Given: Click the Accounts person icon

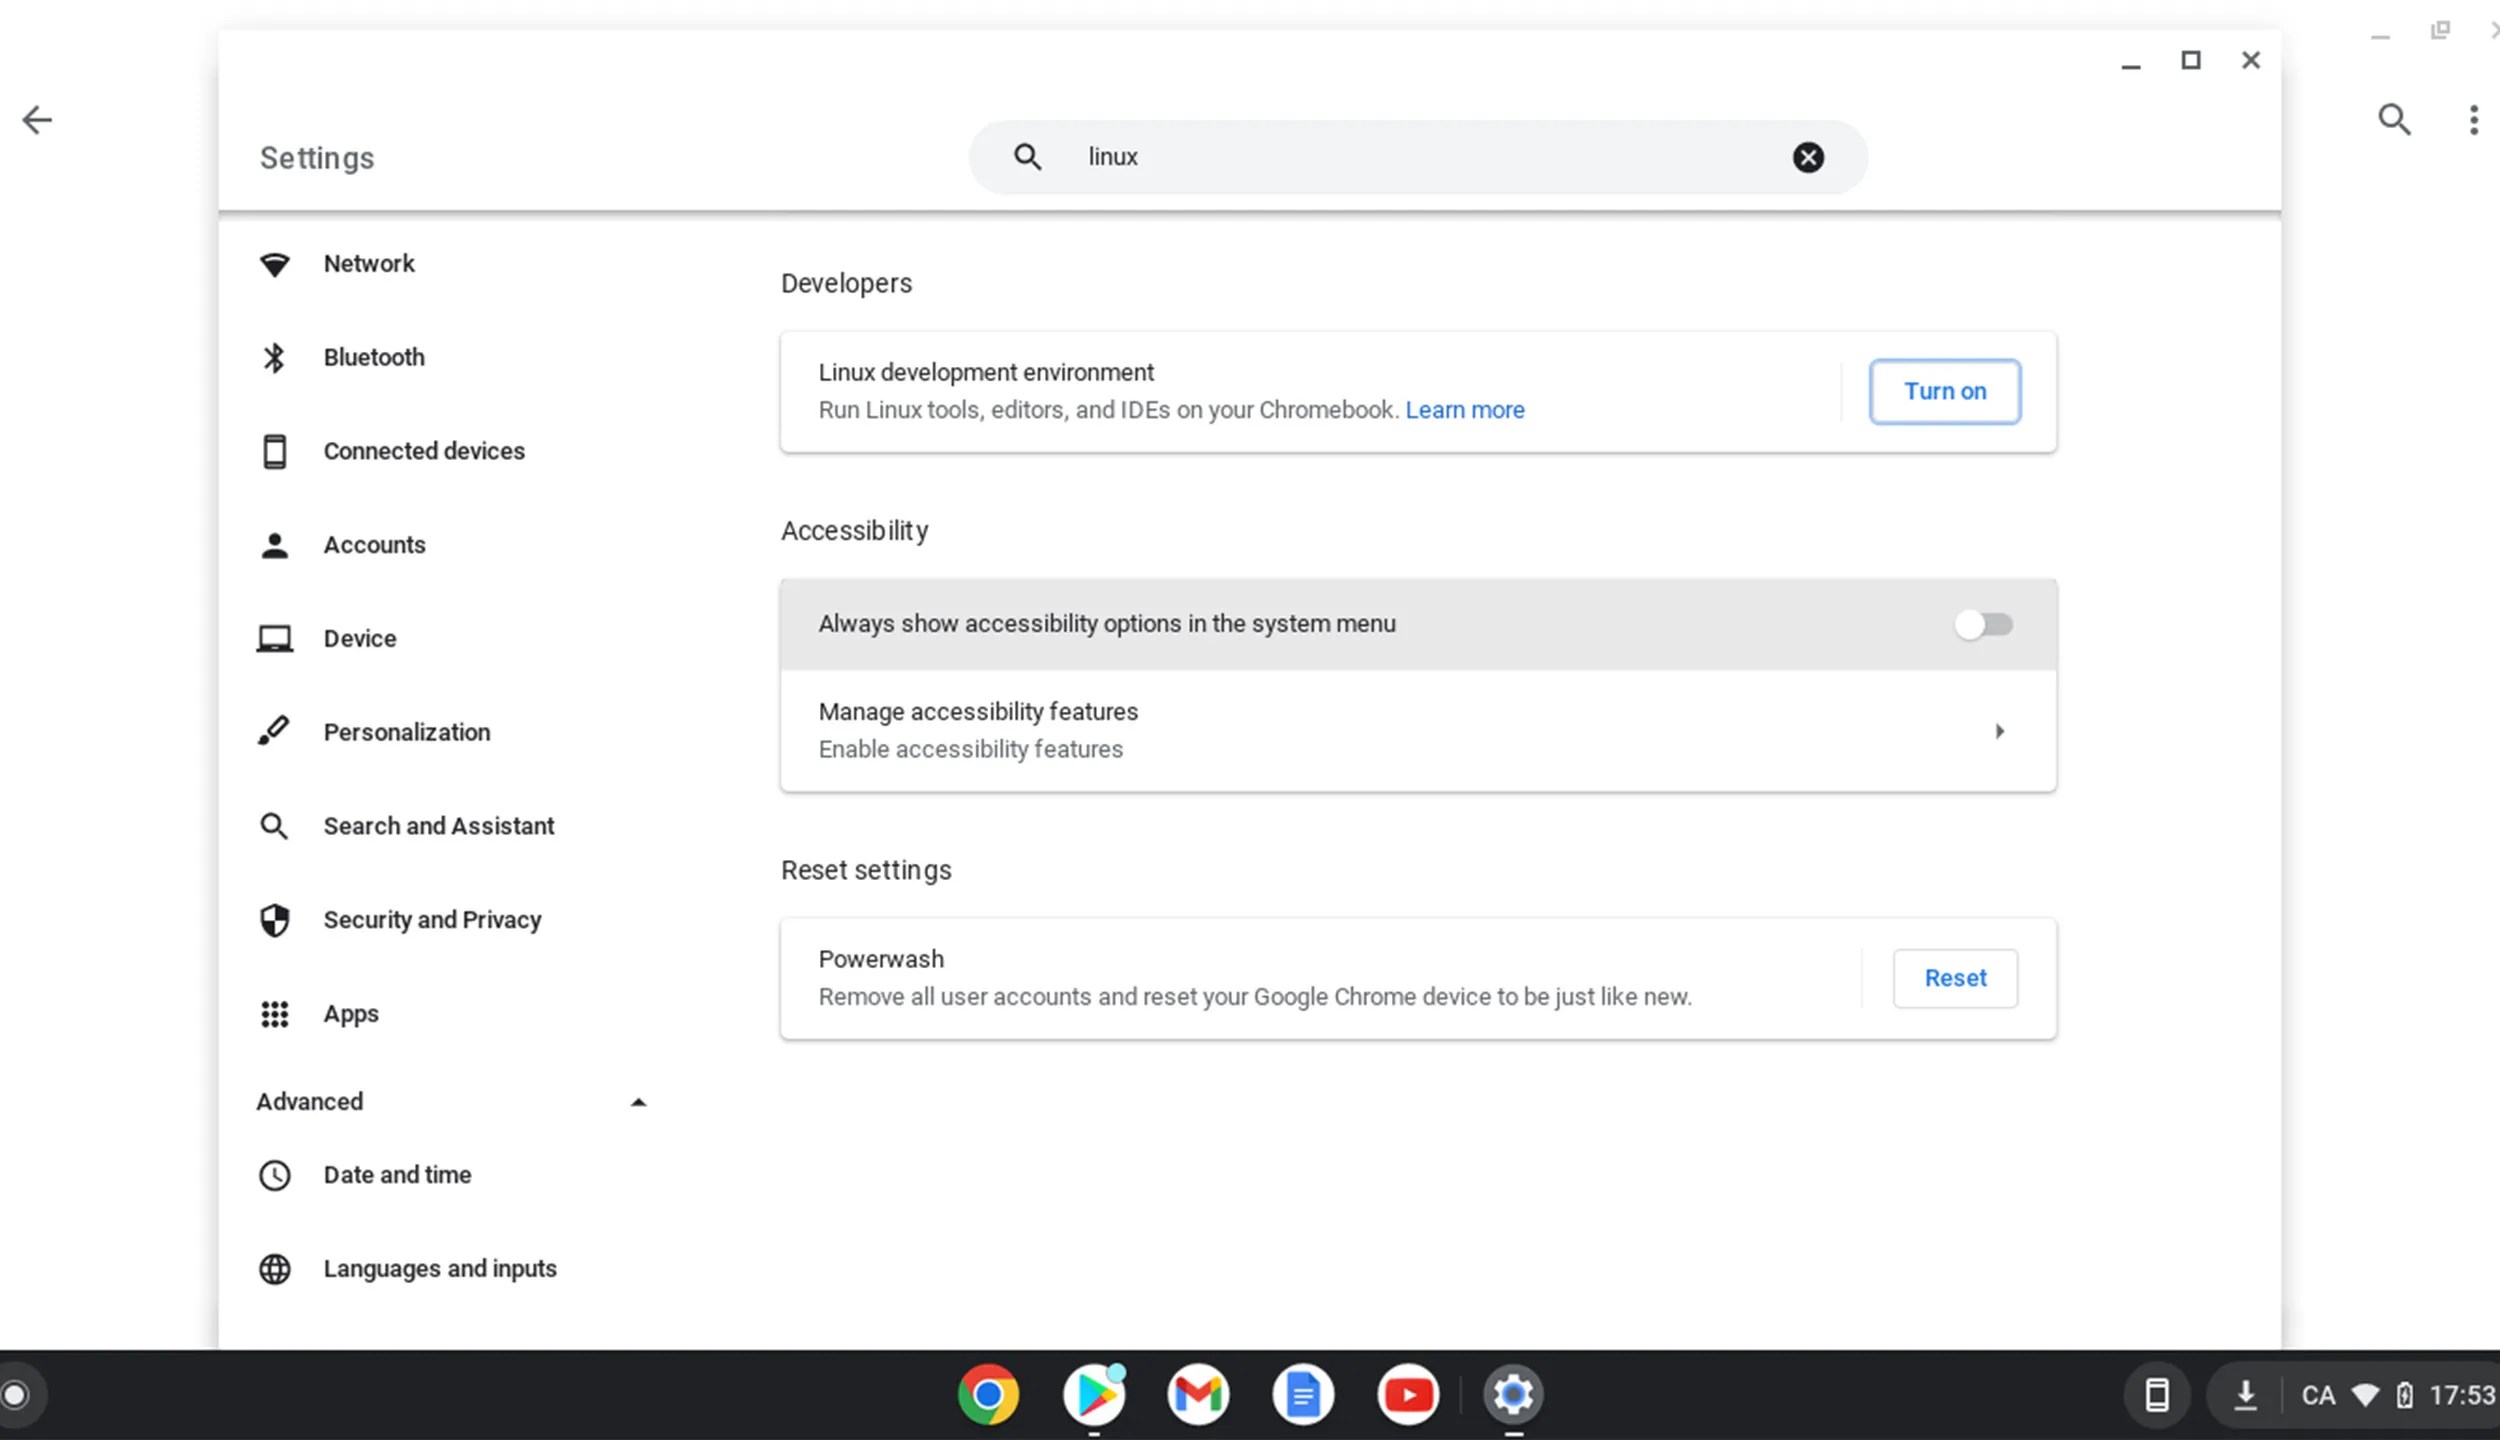Looking at the screenshot, I should 274,544.
